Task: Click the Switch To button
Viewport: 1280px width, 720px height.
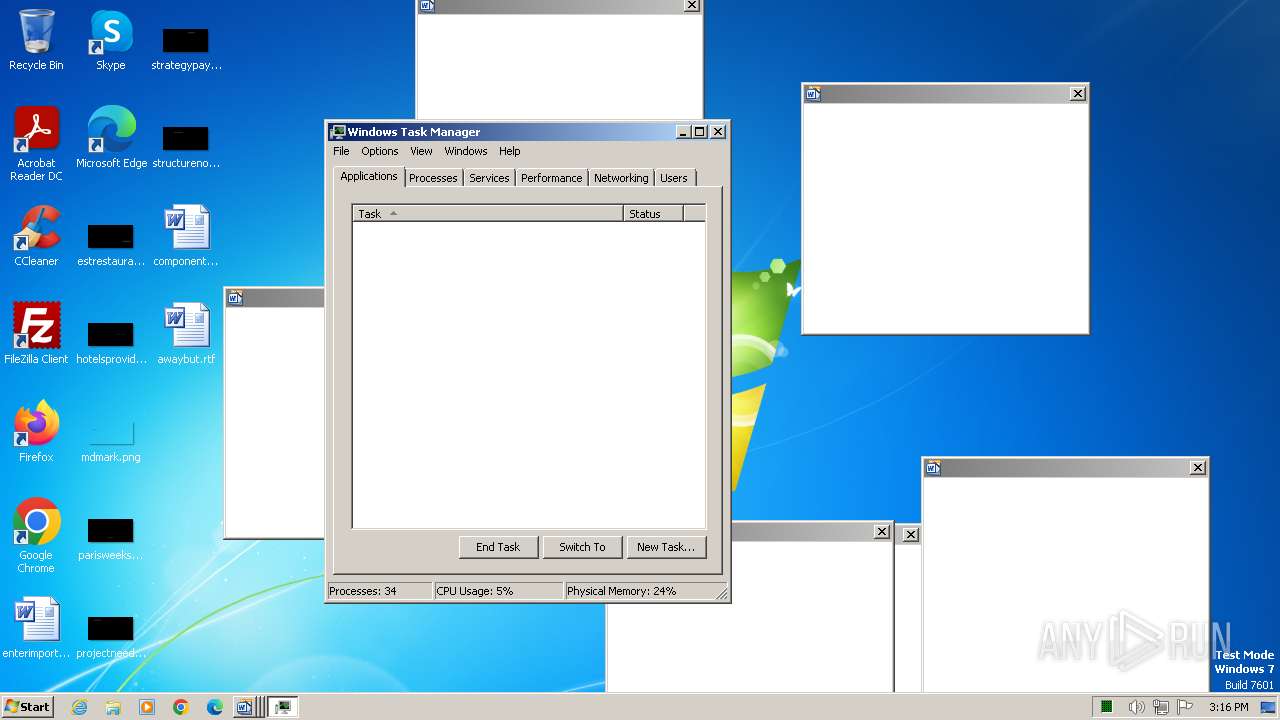Action: coord(582,547)
